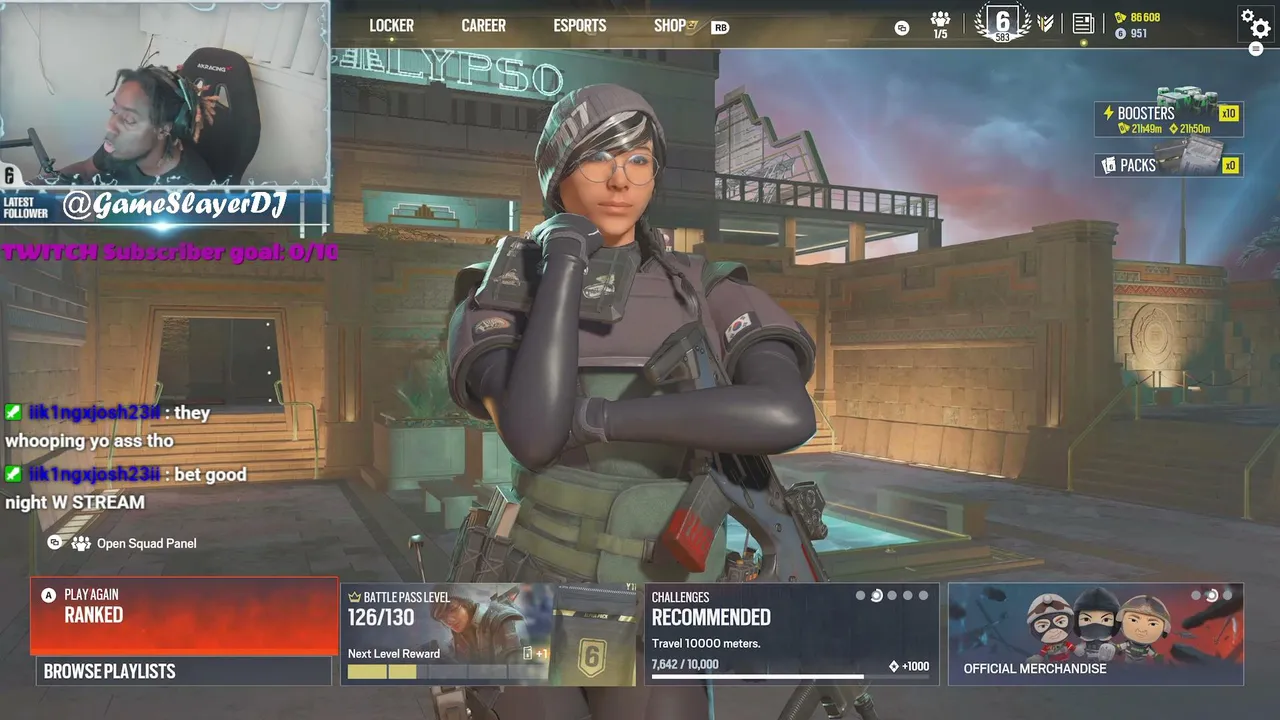Open Browse Playlists
Viewport: 1280px width, 720px height.
(x=184, y=671)
